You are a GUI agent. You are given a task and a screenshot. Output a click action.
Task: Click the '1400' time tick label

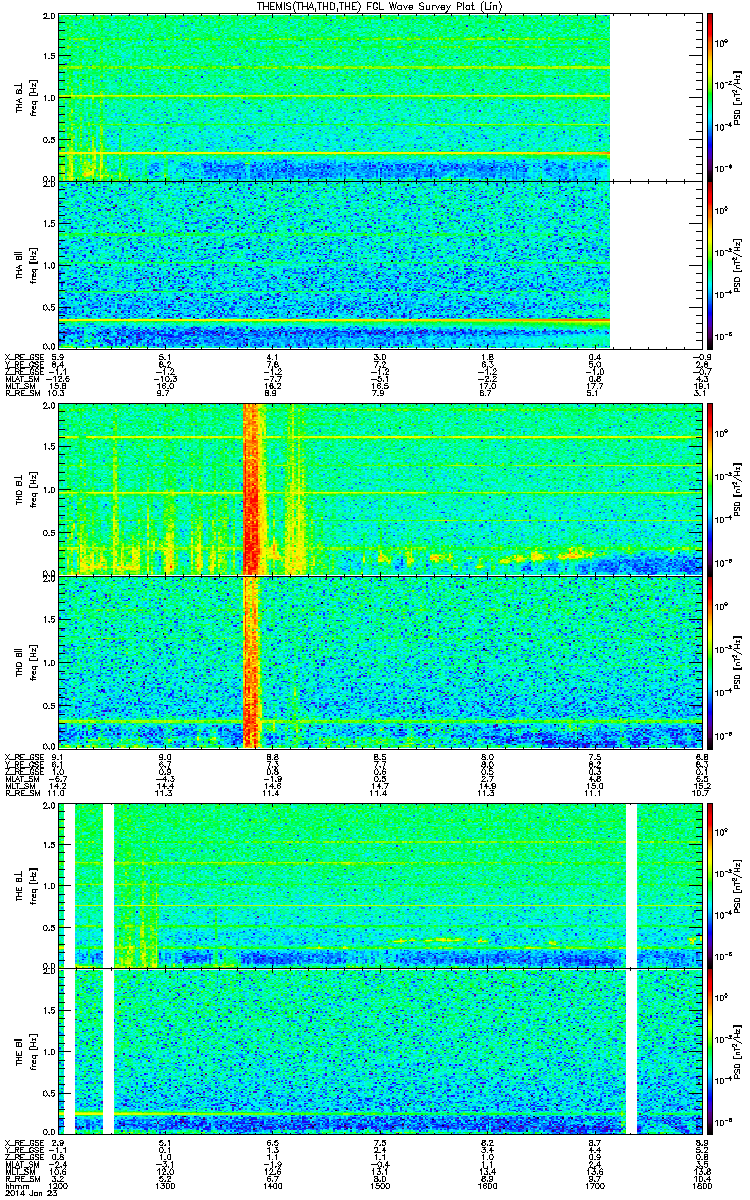[272, 1186]
